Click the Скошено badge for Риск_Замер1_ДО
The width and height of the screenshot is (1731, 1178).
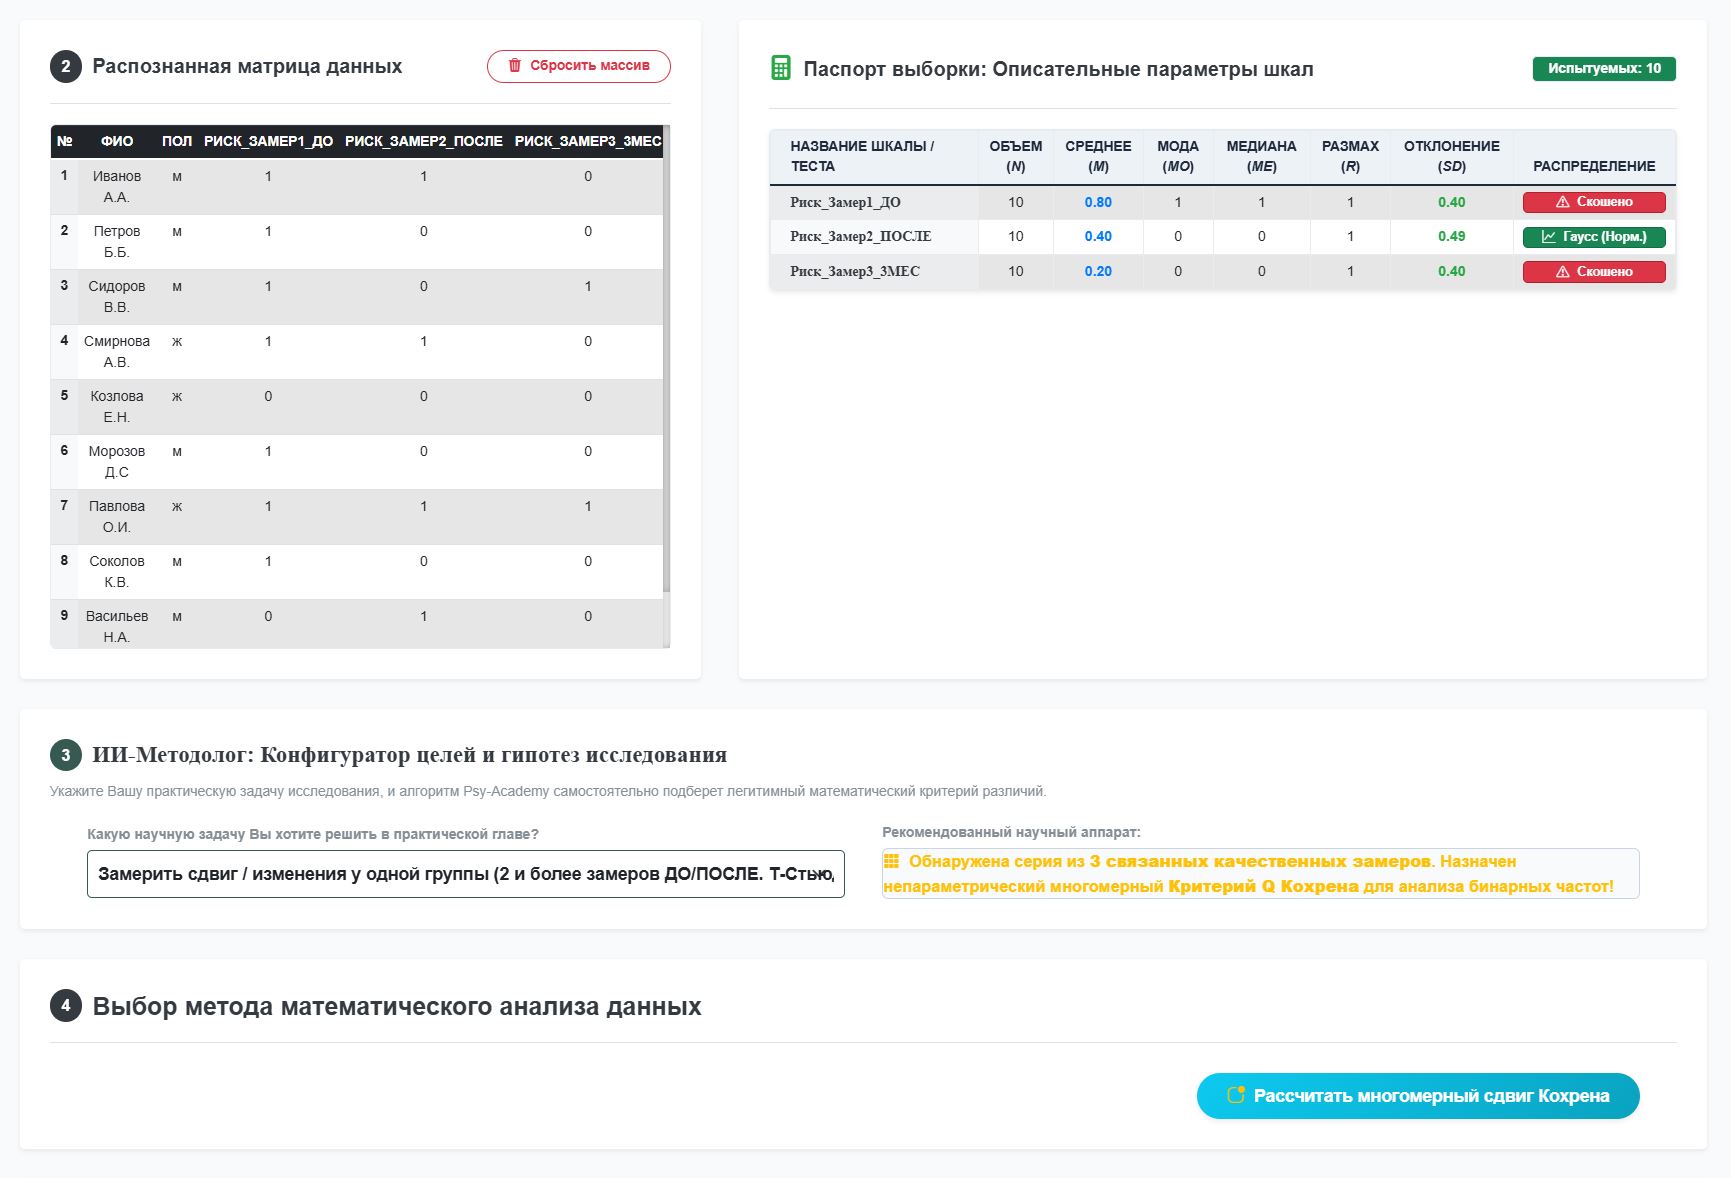coord(1594,202)
